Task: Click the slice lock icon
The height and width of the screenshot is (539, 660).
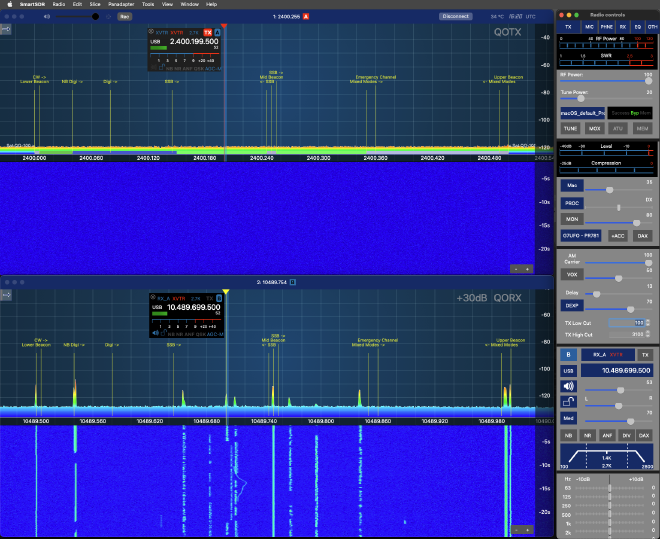Action: [x=568, y=401]
